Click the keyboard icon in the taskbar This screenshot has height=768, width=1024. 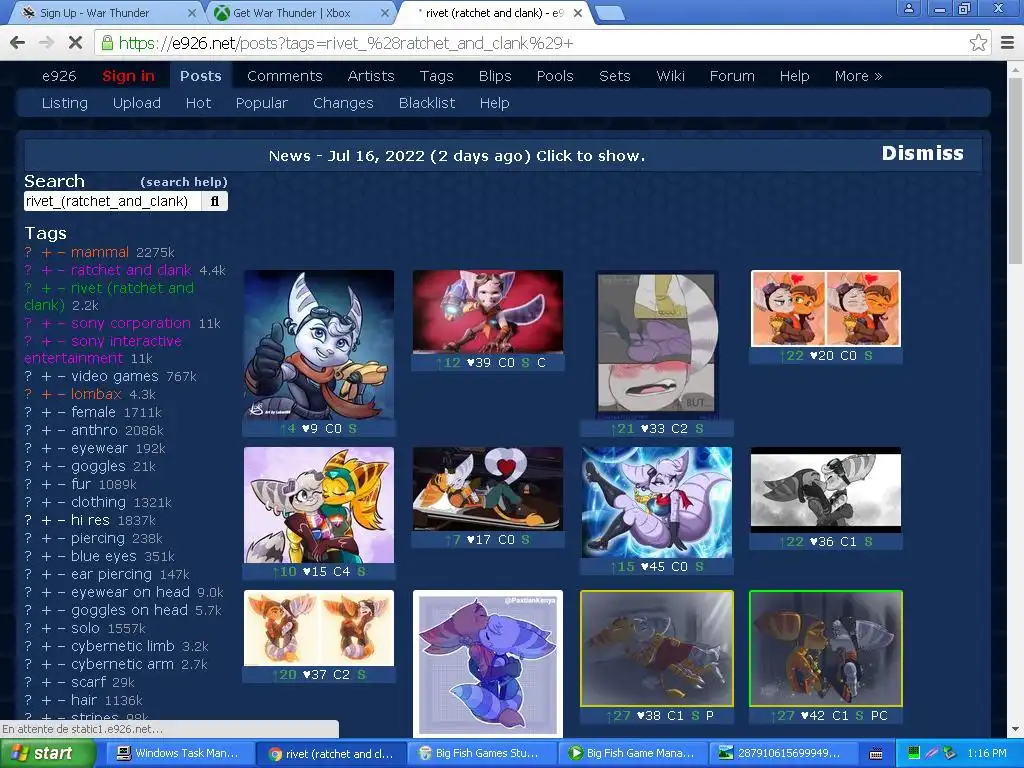pos(876,754)
